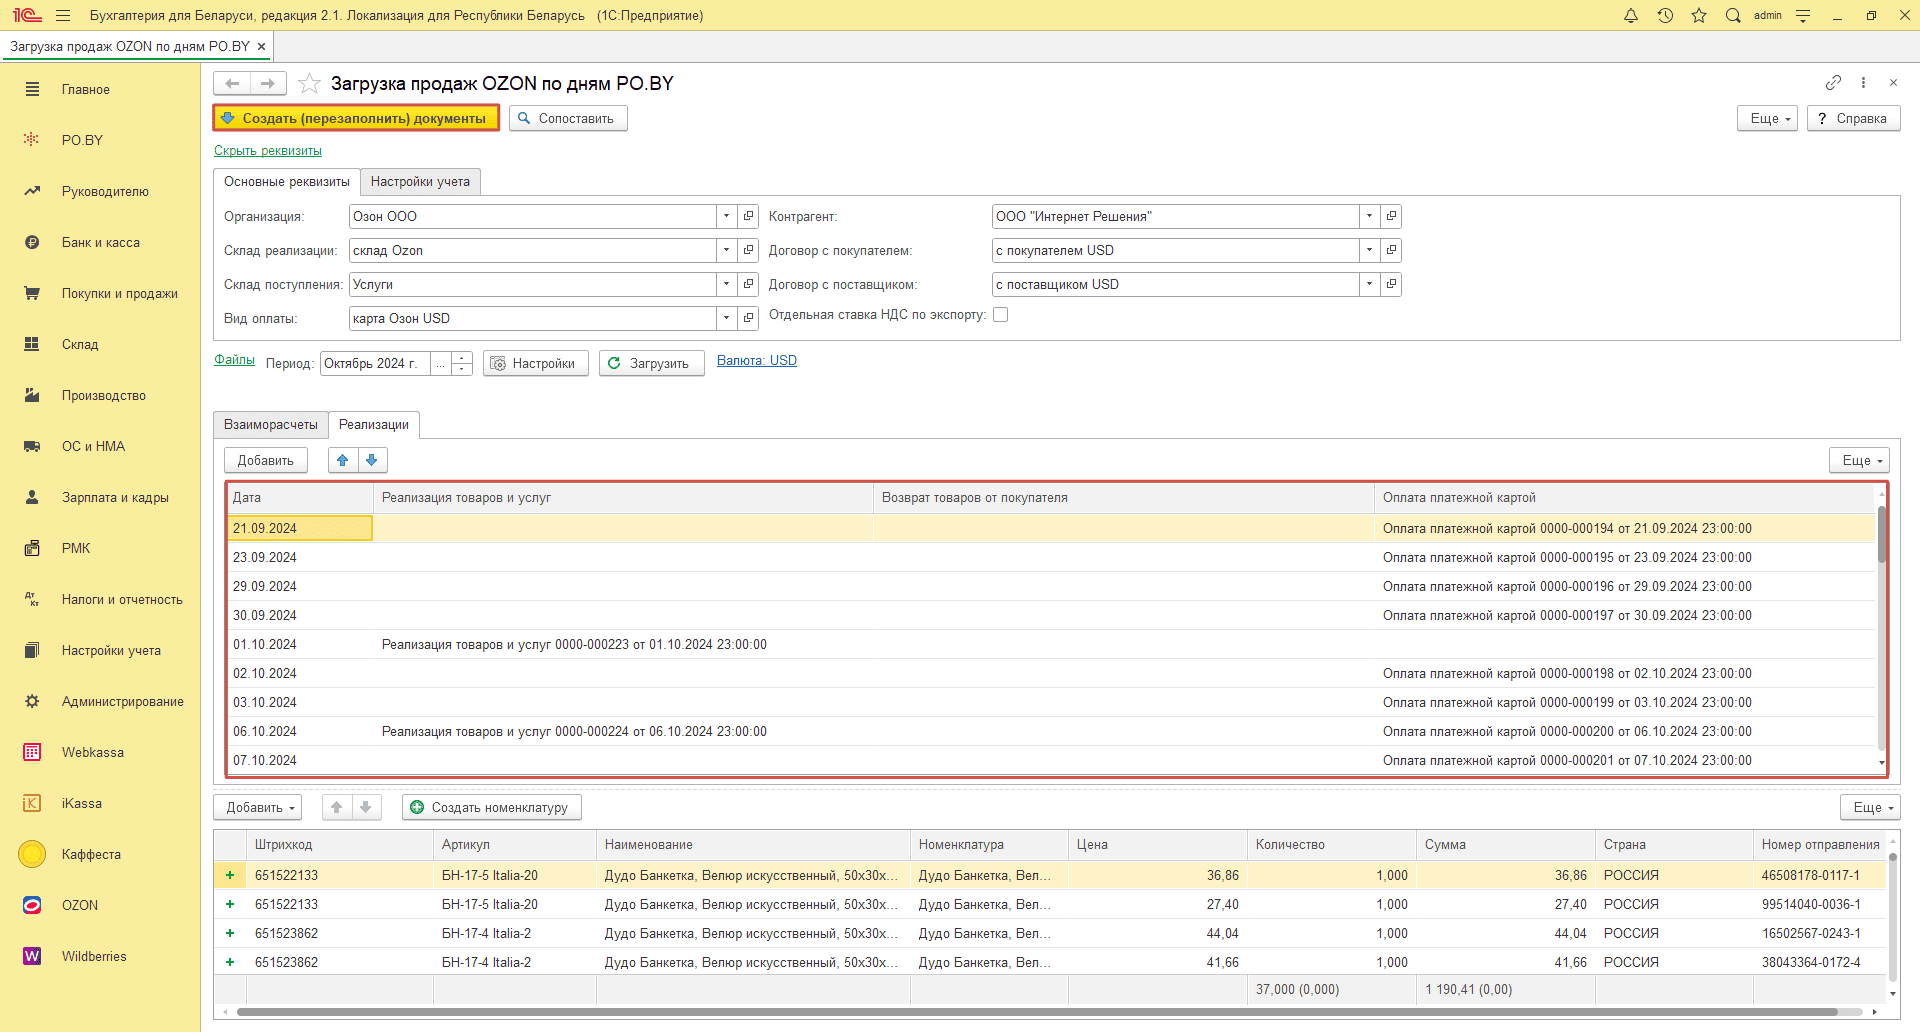Select the Реализации tab
Viewport: 1920px width, 1032px height.
(374, 424)
